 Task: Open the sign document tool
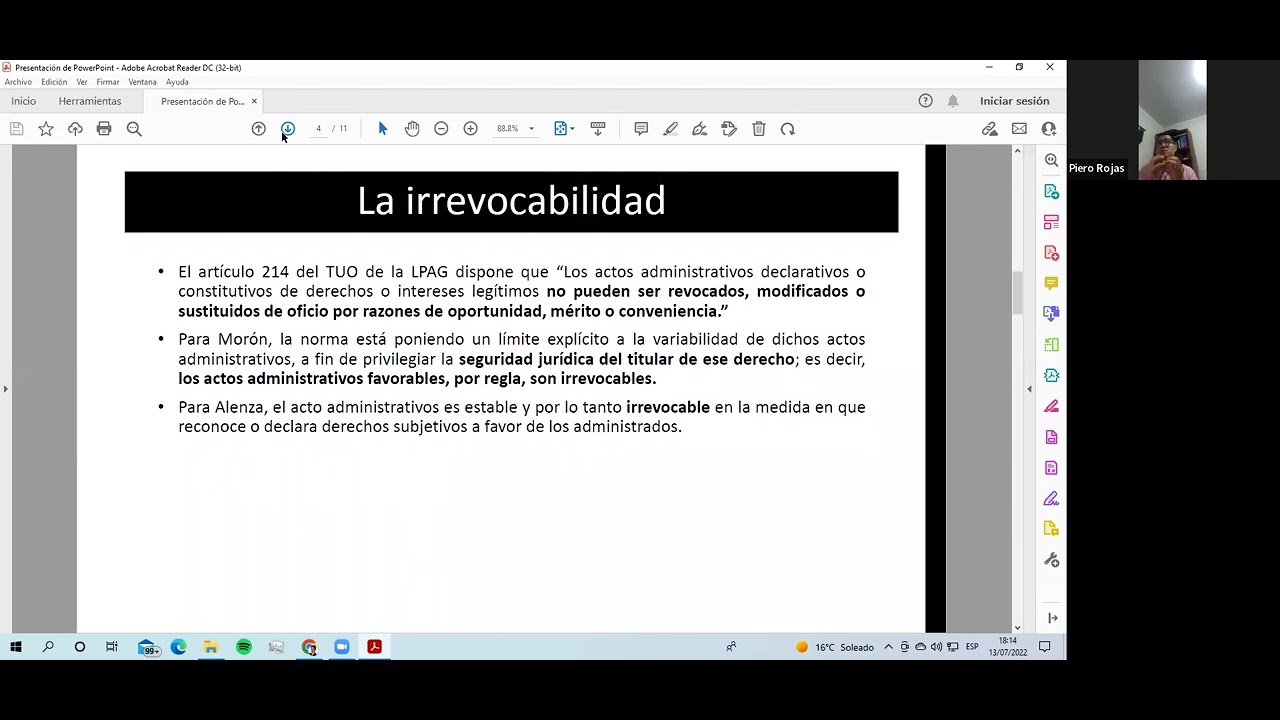(700, 129)
